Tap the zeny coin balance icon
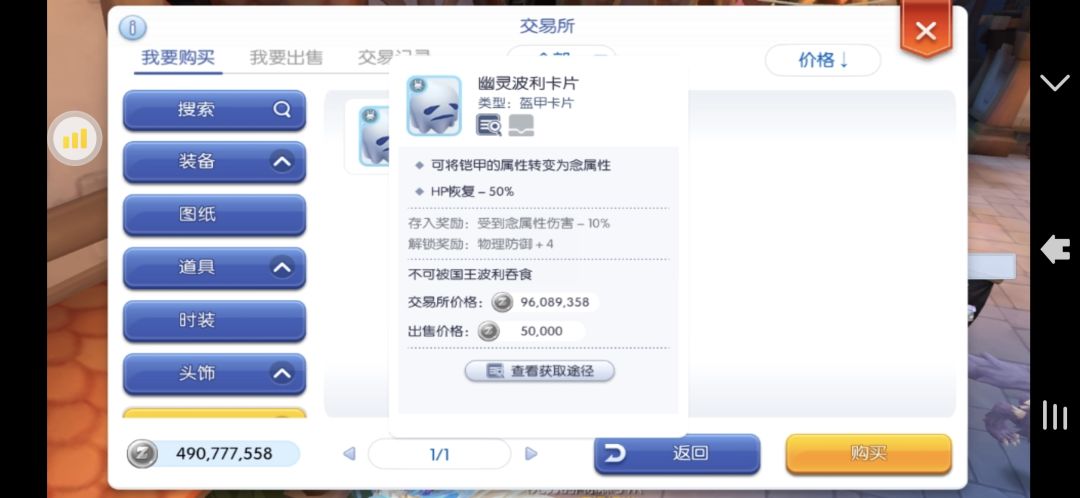This screenshot has height=498, width=1080. [143, 454]
